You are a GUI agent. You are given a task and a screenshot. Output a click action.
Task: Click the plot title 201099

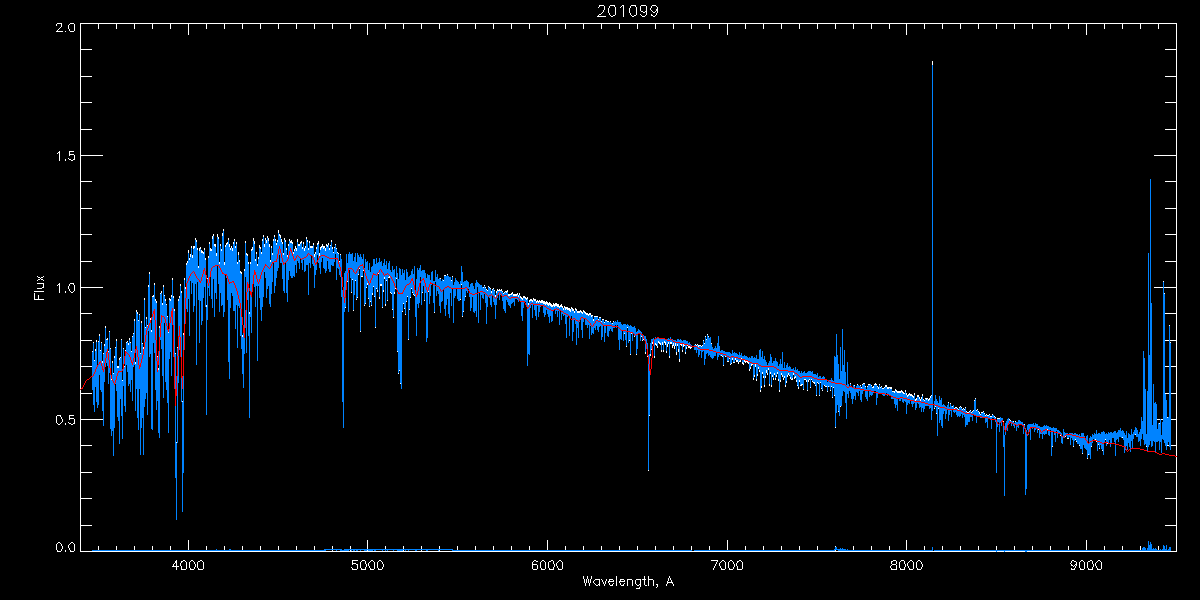628,11
